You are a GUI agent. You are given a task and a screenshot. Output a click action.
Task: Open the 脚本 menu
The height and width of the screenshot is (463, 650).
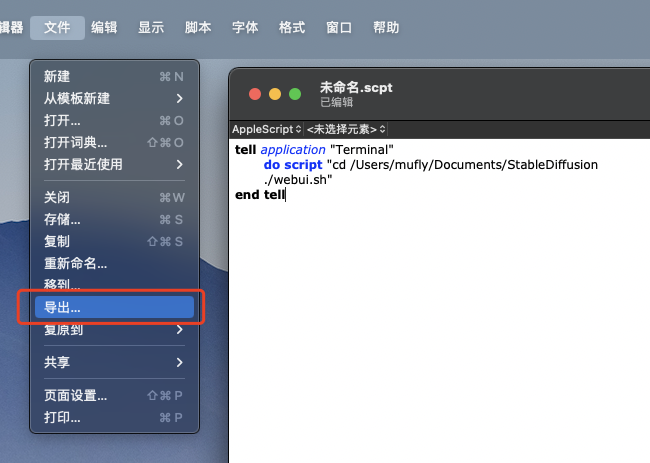coord(198,28)
